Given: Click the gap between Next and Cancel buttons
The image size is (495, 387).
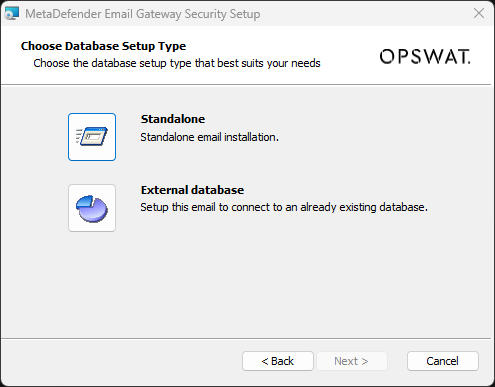Looking at the screenshot, I should (x=397, y=361).
